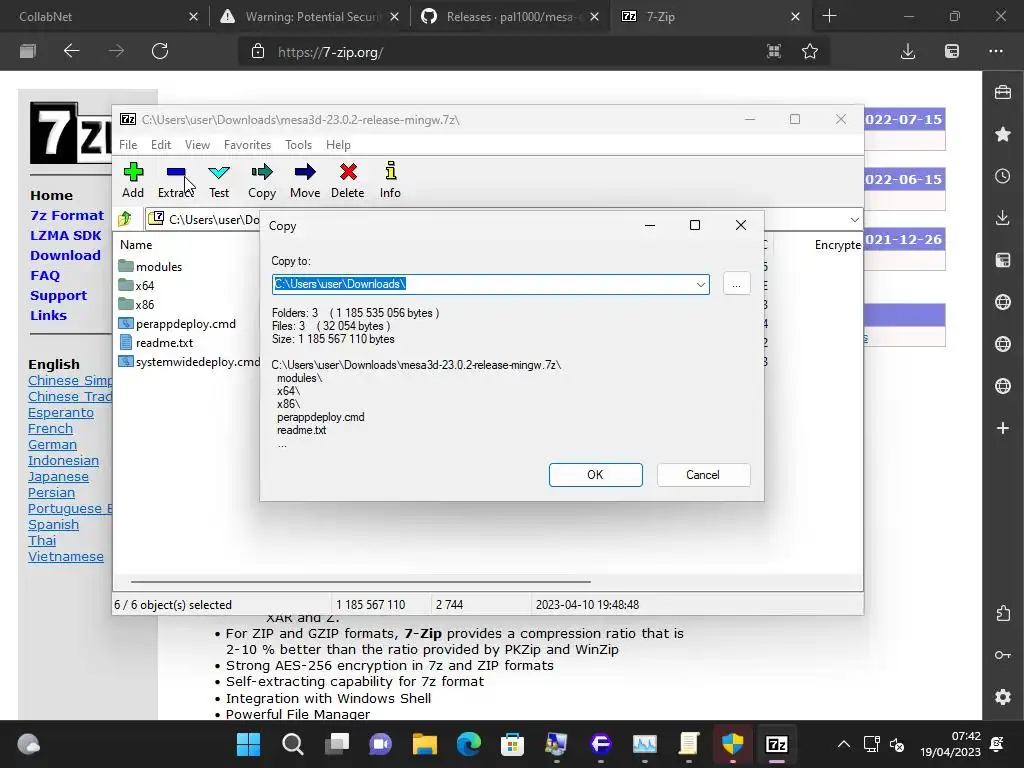Image resolution: width=1024 pixels, height=768 pixels.
Task: Click the browser refresh icon
Action: tap(160, 52)
